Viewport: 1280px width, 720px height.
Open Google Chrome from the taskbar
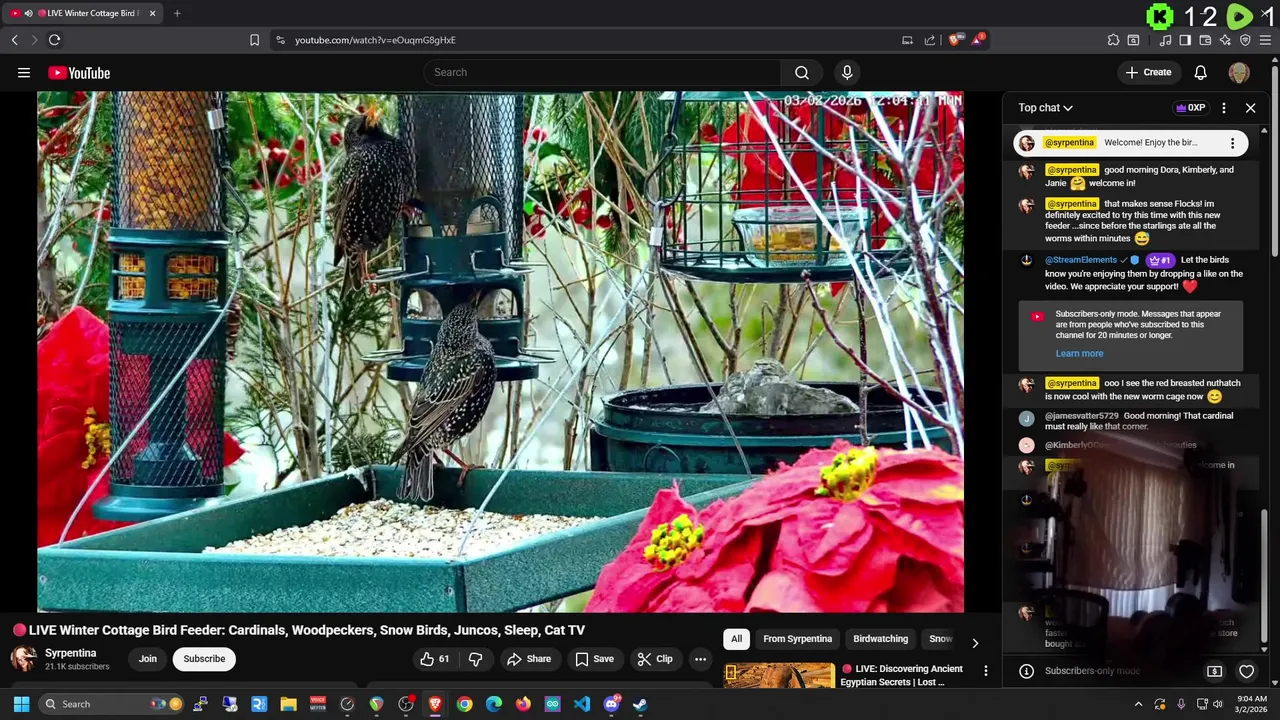tap(464, 704)
